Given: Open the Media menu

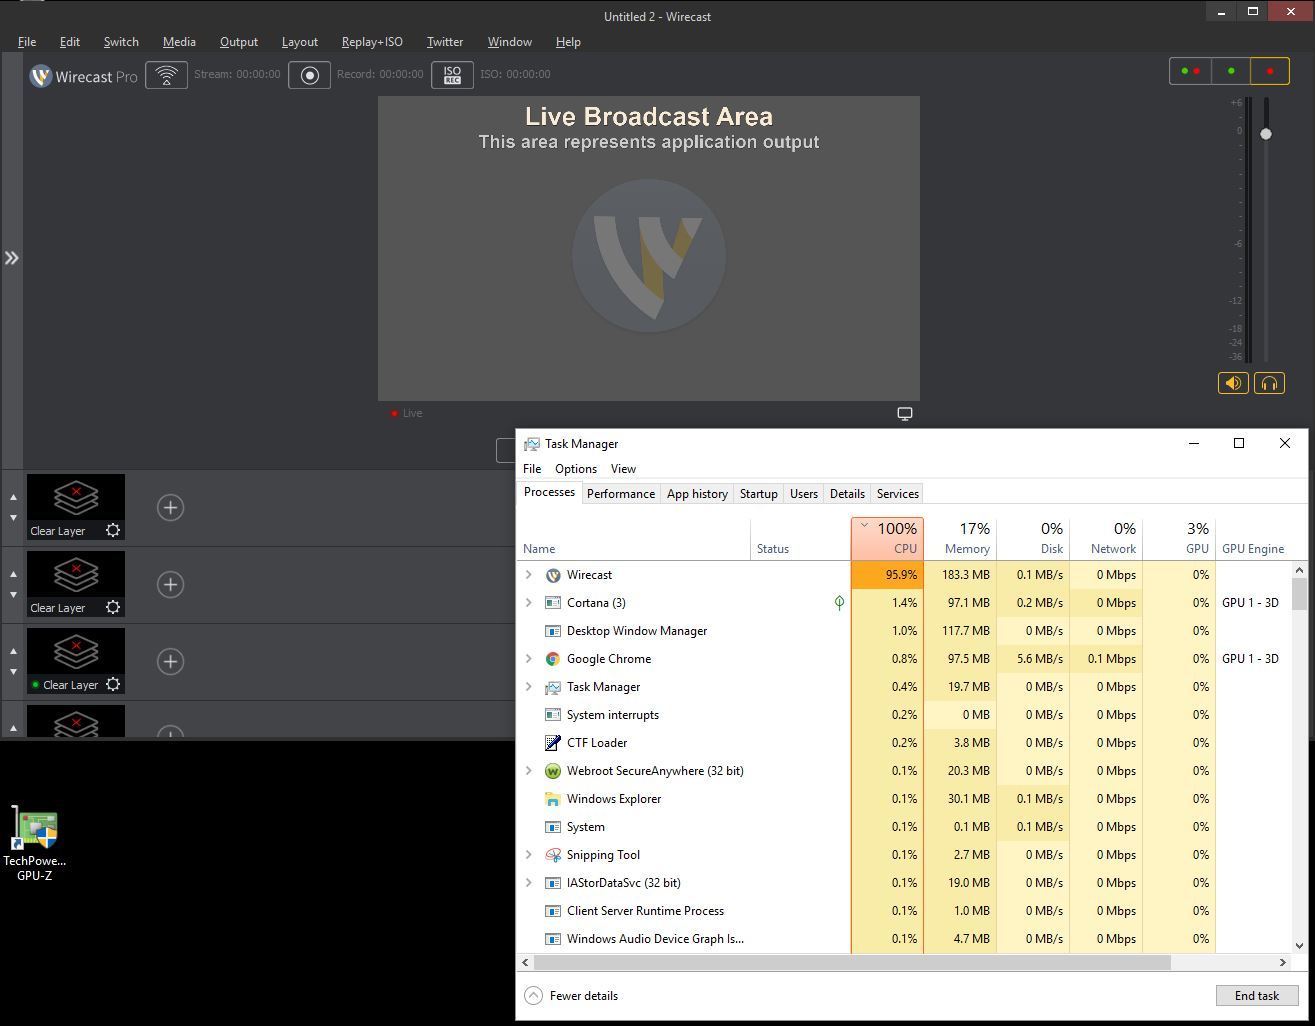Looking at the screenshot, I should 179,42.
